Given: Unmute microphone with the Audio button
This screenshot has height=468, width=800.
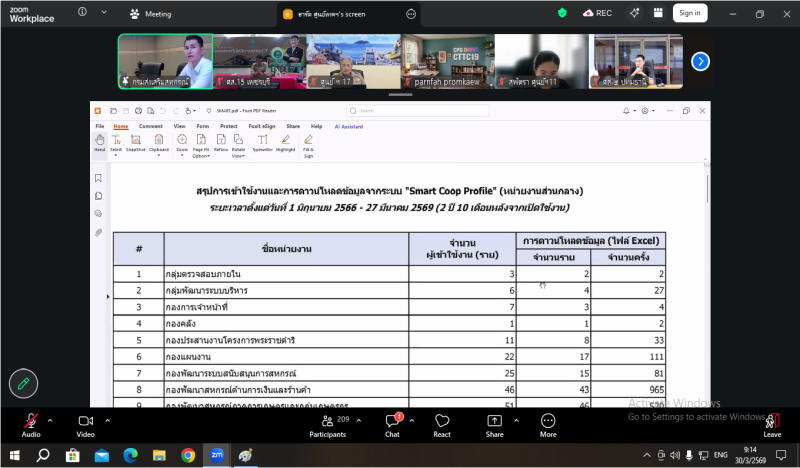Looking at the screenshot, I should coord(31,421).
